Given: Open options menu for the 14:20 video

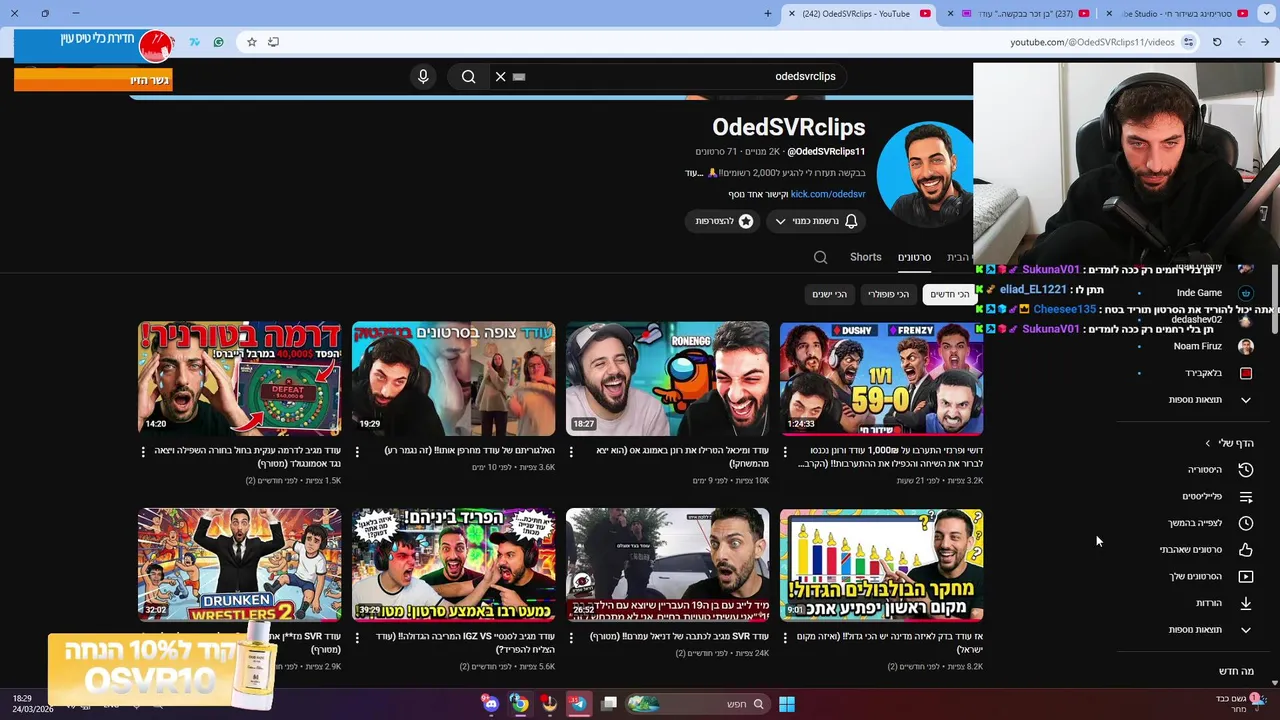Looking at the screenshot, I should tap(143, 452).
